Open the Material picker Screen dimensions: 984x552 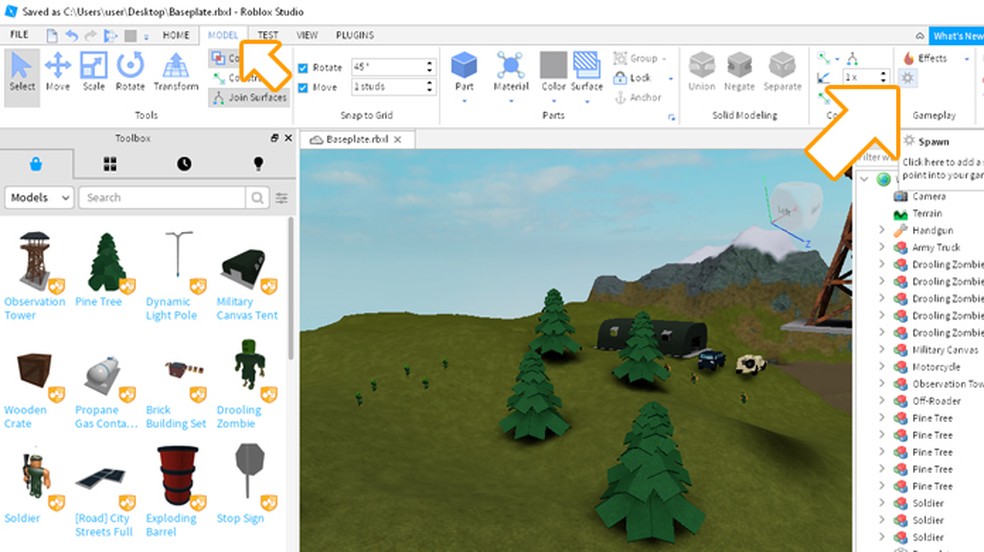[x=511, y=72]
